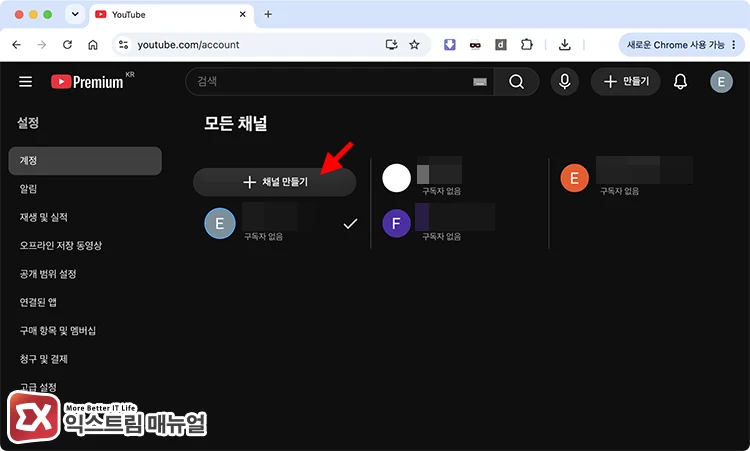Open 알림 settings
The width and height of the screenshot is (750, 451).
pyautogui.click(x=28, y=189)
